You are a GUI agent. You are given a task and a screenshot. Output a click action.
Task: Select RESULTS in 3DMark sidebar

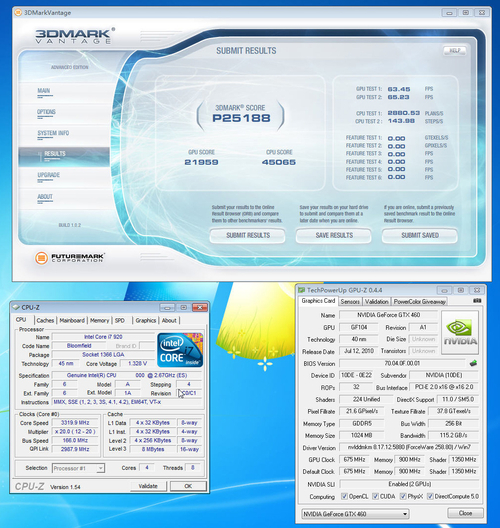pos(64,157)
